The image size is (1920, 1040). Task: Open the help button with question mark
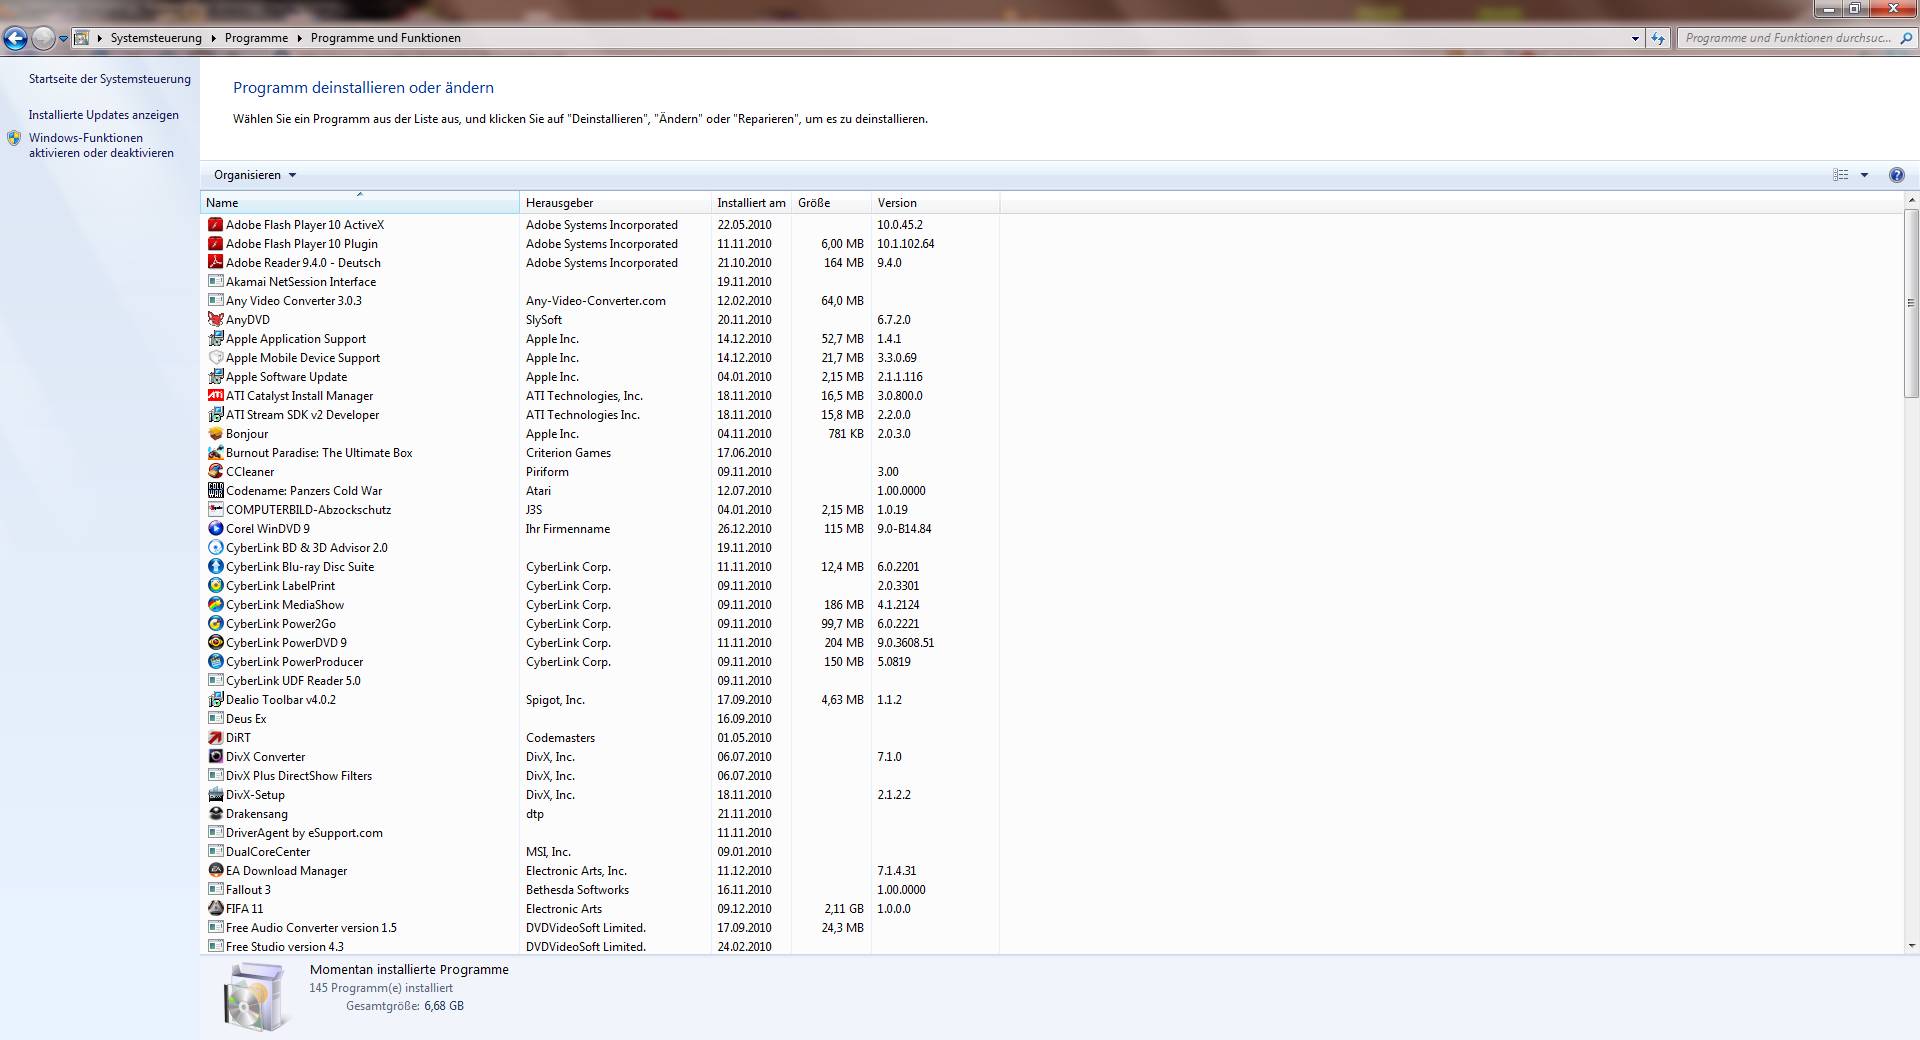(1896, 175)
